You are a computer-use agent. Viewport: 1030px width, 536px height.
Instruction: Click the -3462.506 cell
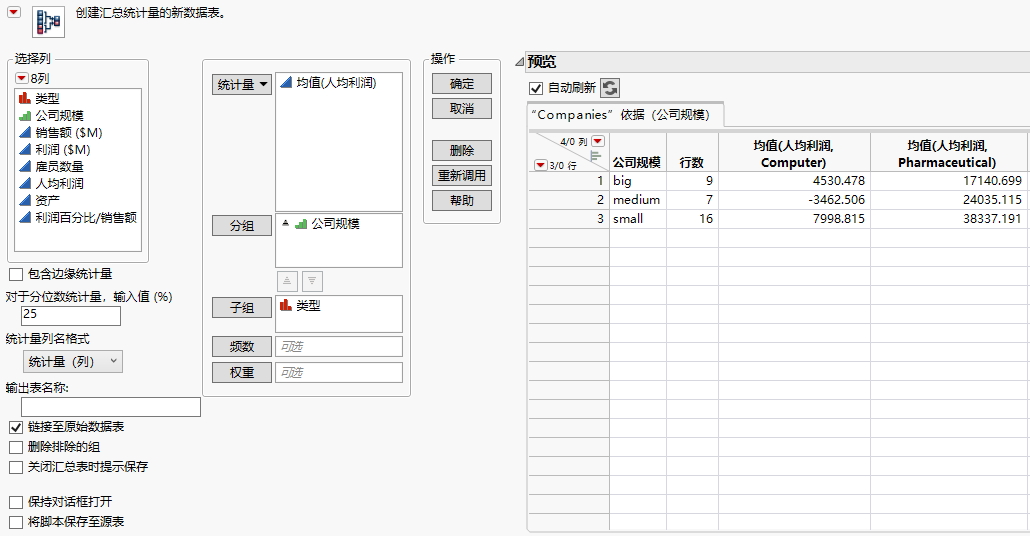pos(795,200)
